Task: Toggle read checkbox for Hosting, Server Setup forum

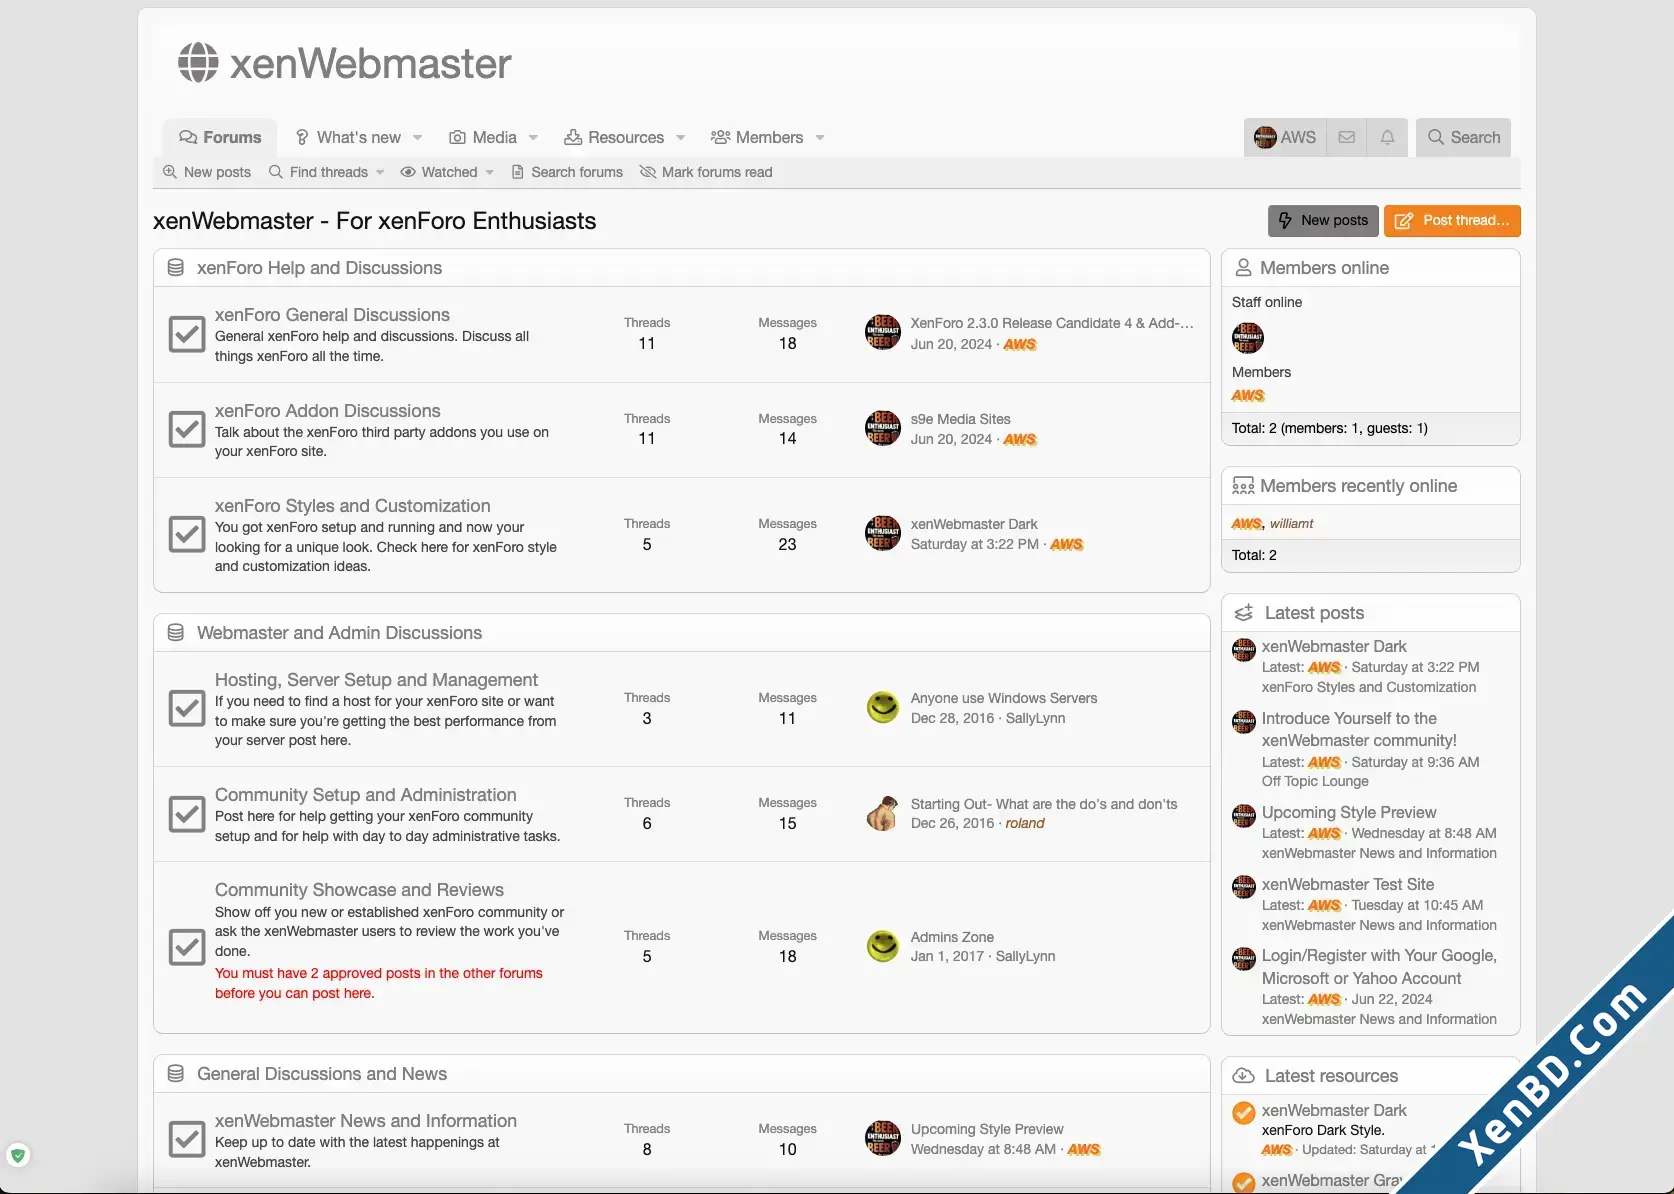Action: (187, 709)
